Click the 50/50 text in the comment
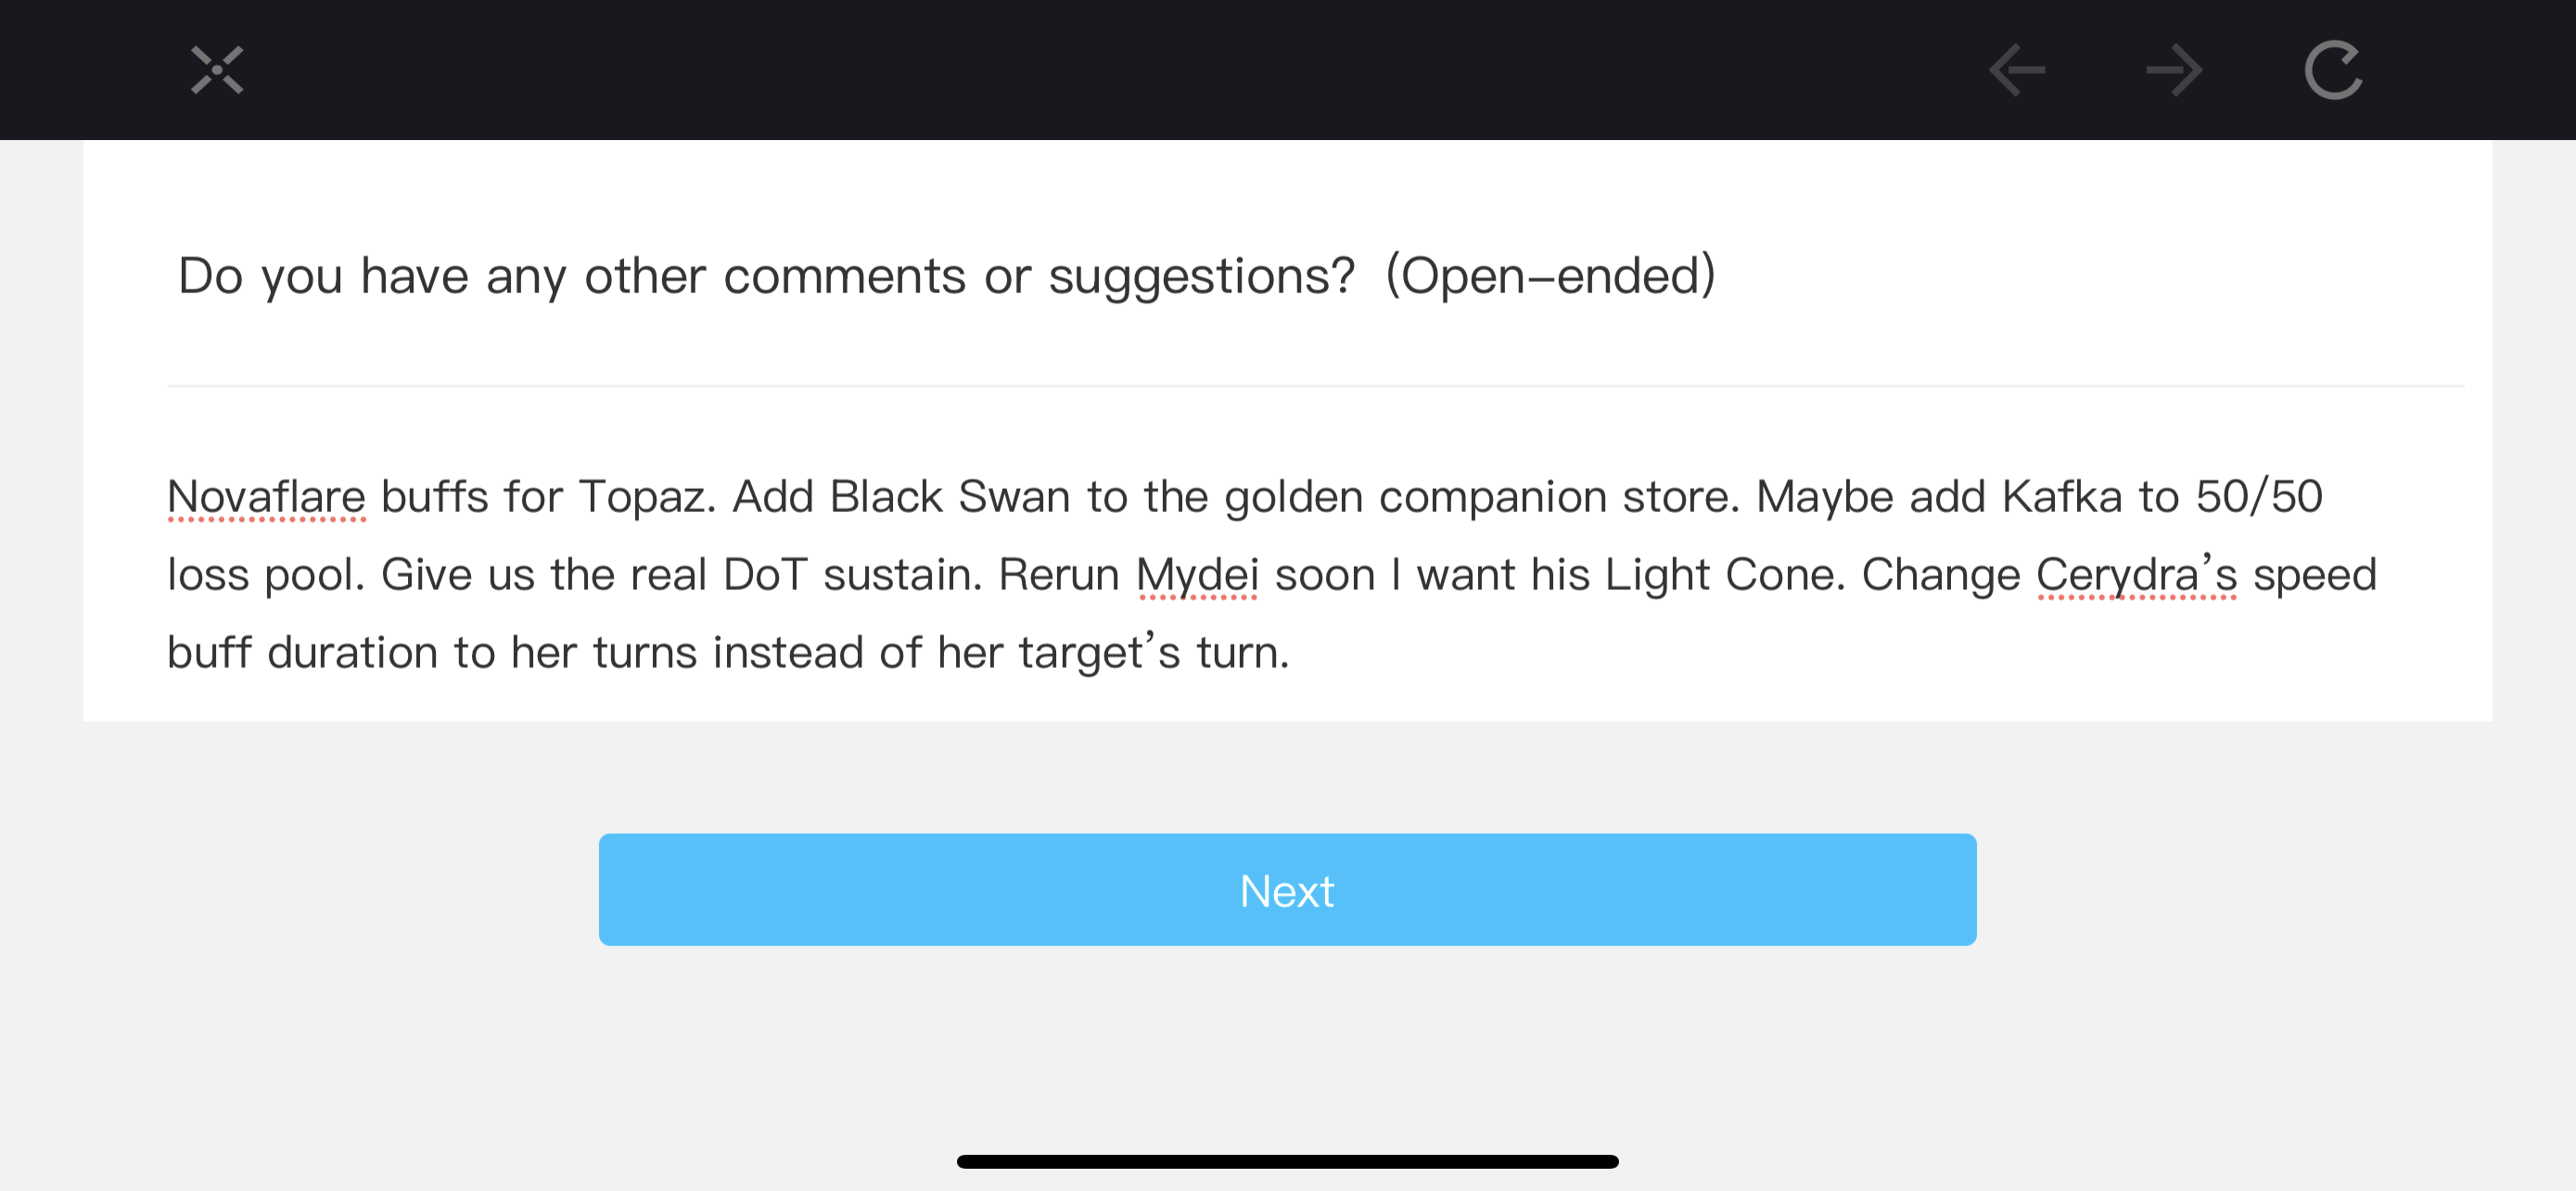Viewport: 2576px width, 1191px height. point(2259,497)
